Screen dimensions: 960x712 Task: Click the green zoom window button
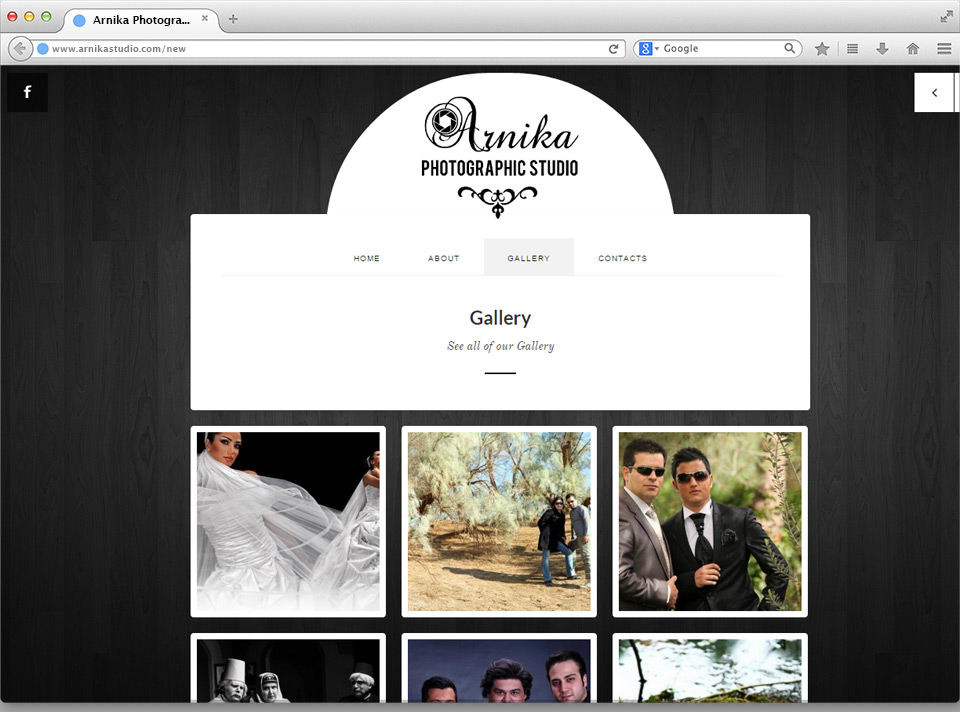[46, 17]
